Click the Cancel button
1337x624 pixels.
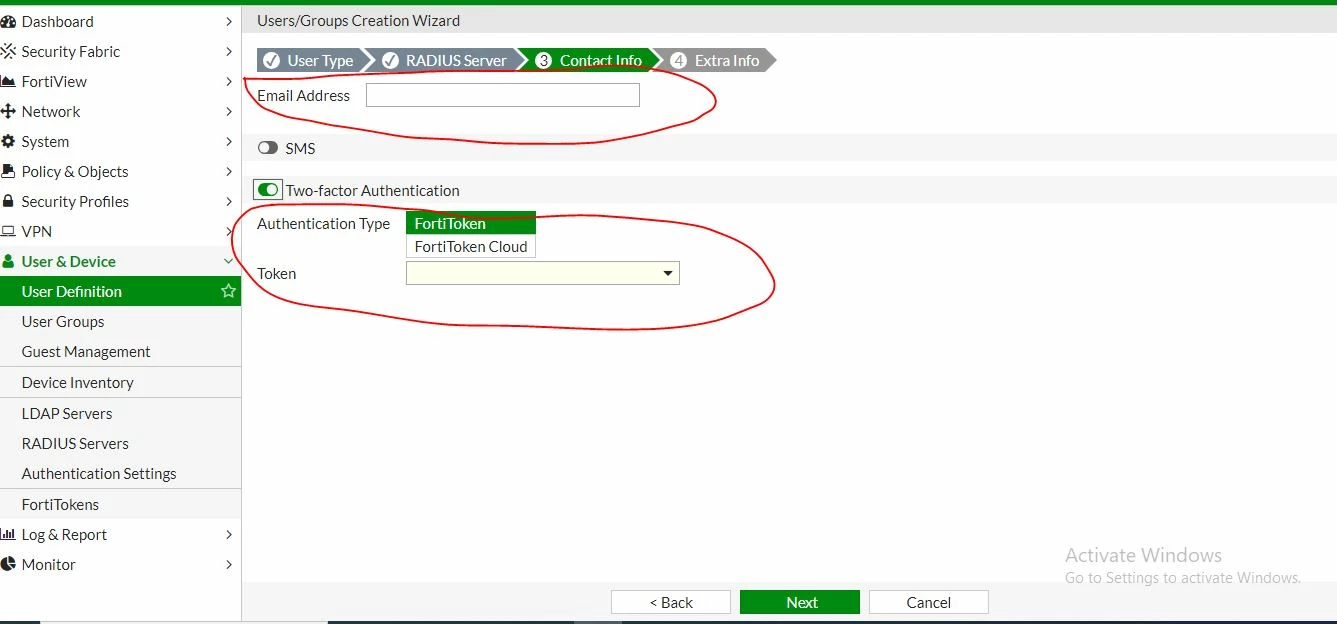929,602
